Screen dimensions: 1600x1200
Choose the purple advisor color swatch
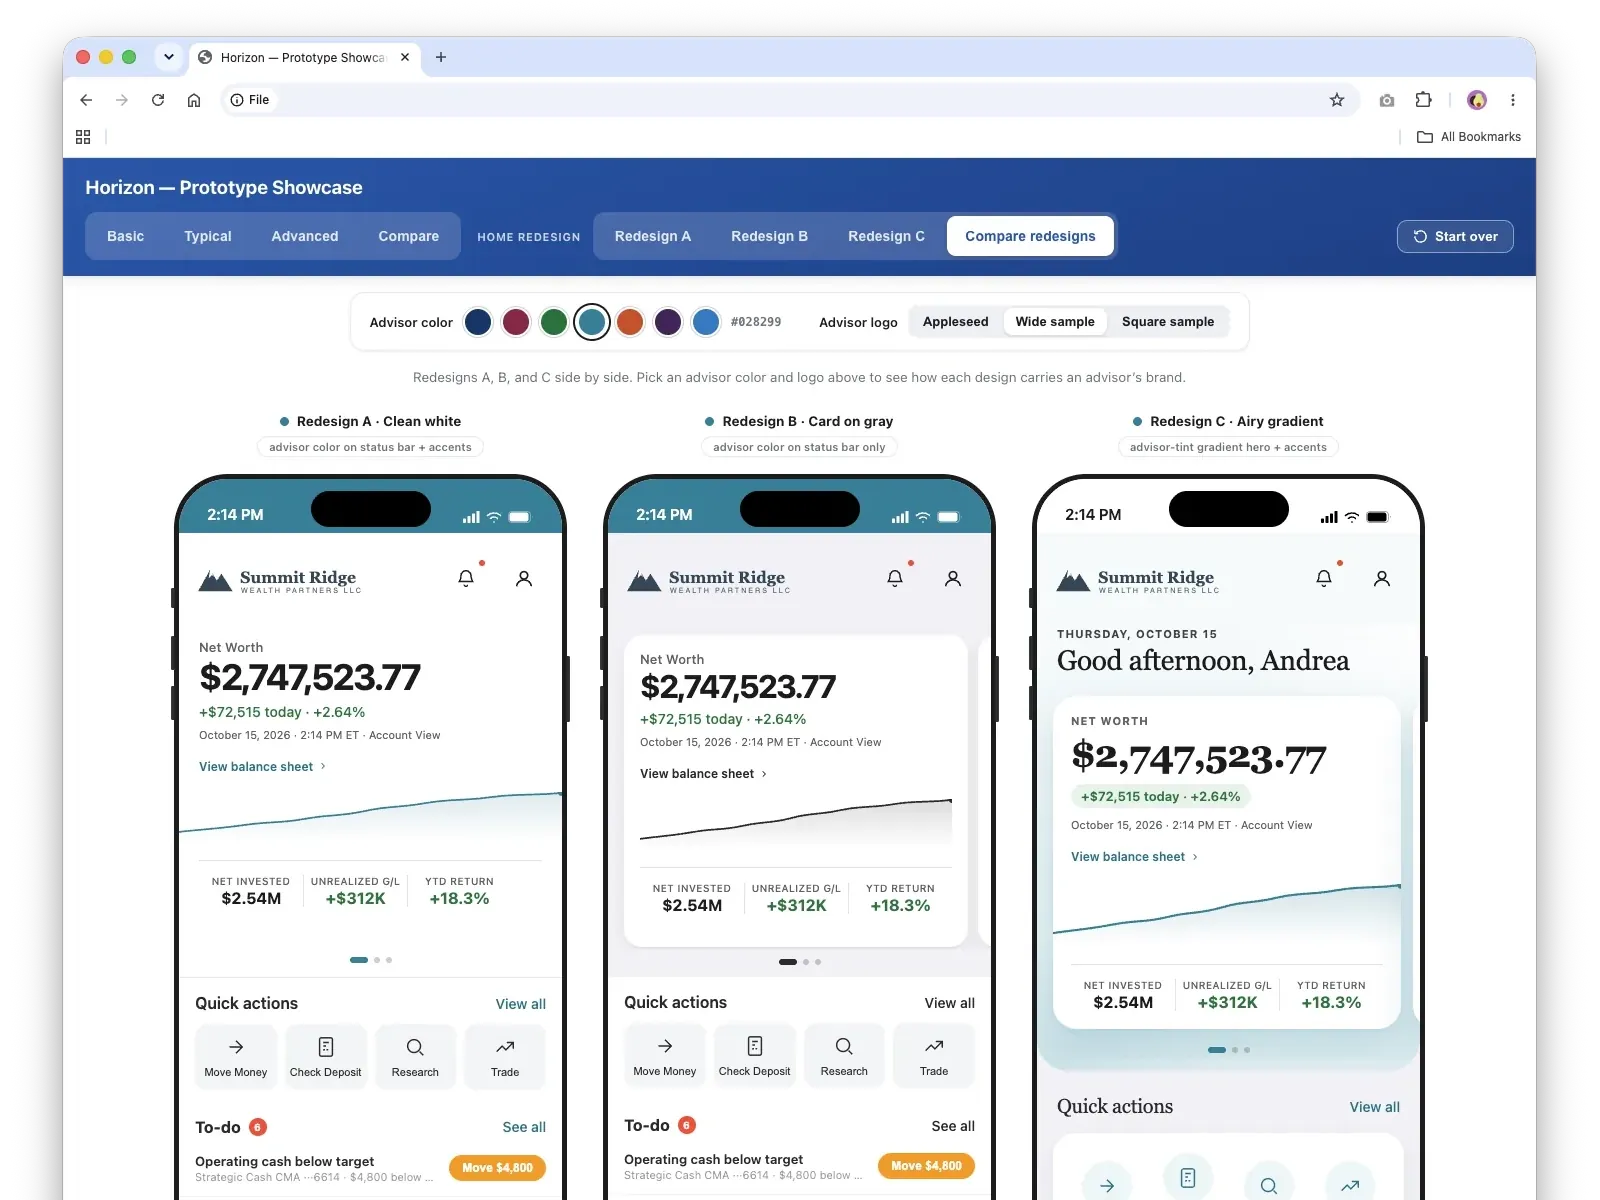click(x=668, y=322)
